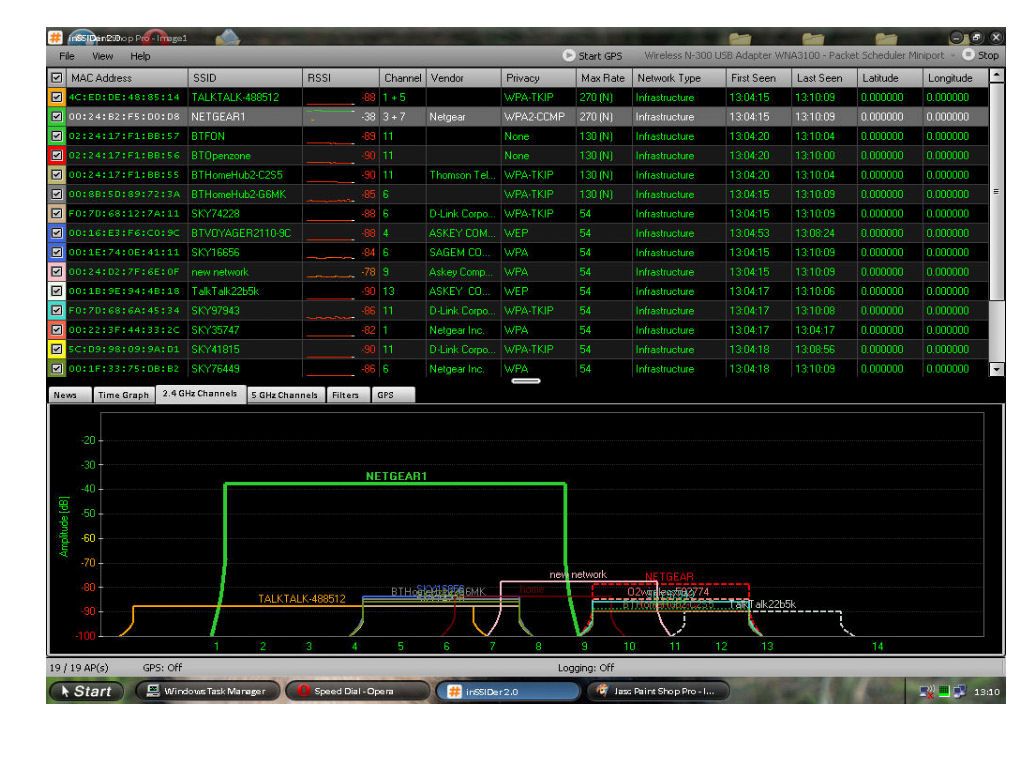Toggle the SKY74228 network checkbox

point(57,214)
